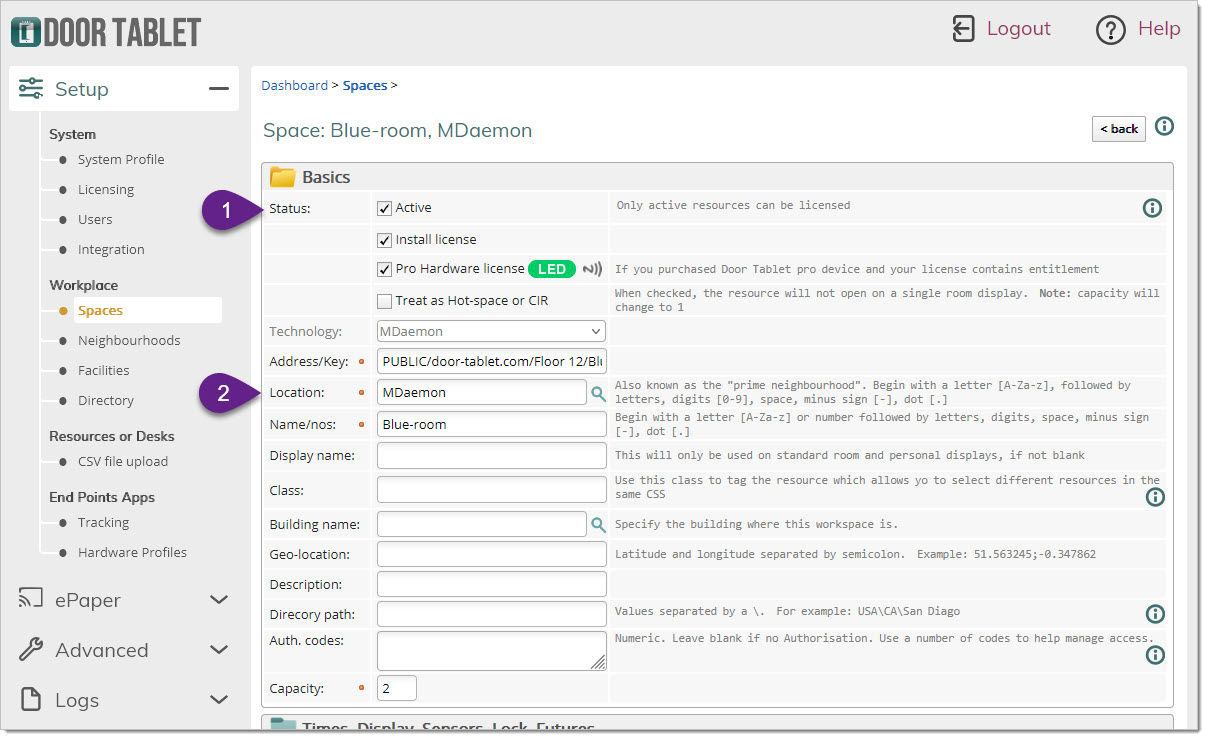Image resolution: width=1206 pixels, height=738 pixels.
Task: Click the Display name field
Action: coord(492,455)
